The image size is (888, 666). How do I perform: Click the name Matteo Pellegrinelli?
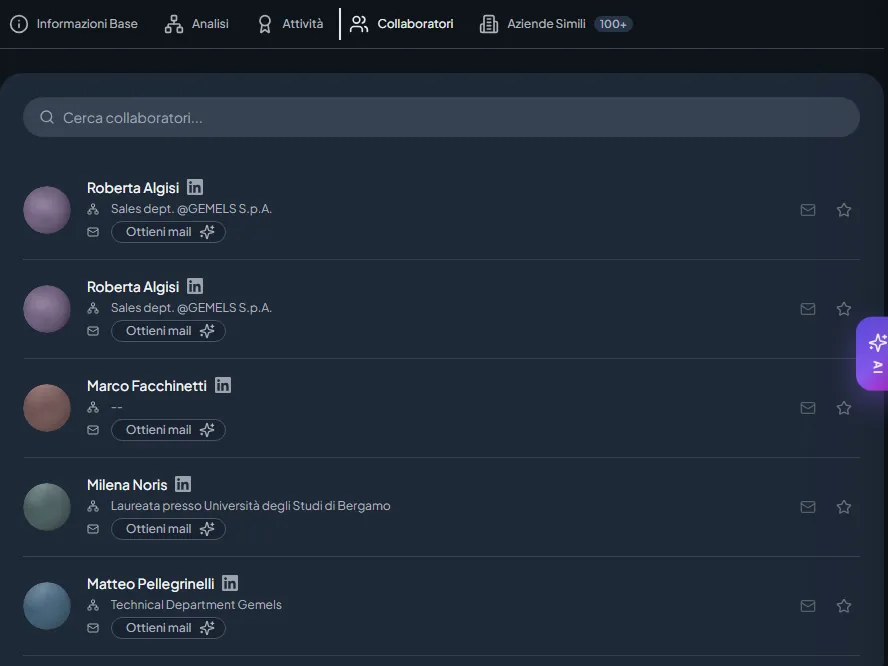151,584
